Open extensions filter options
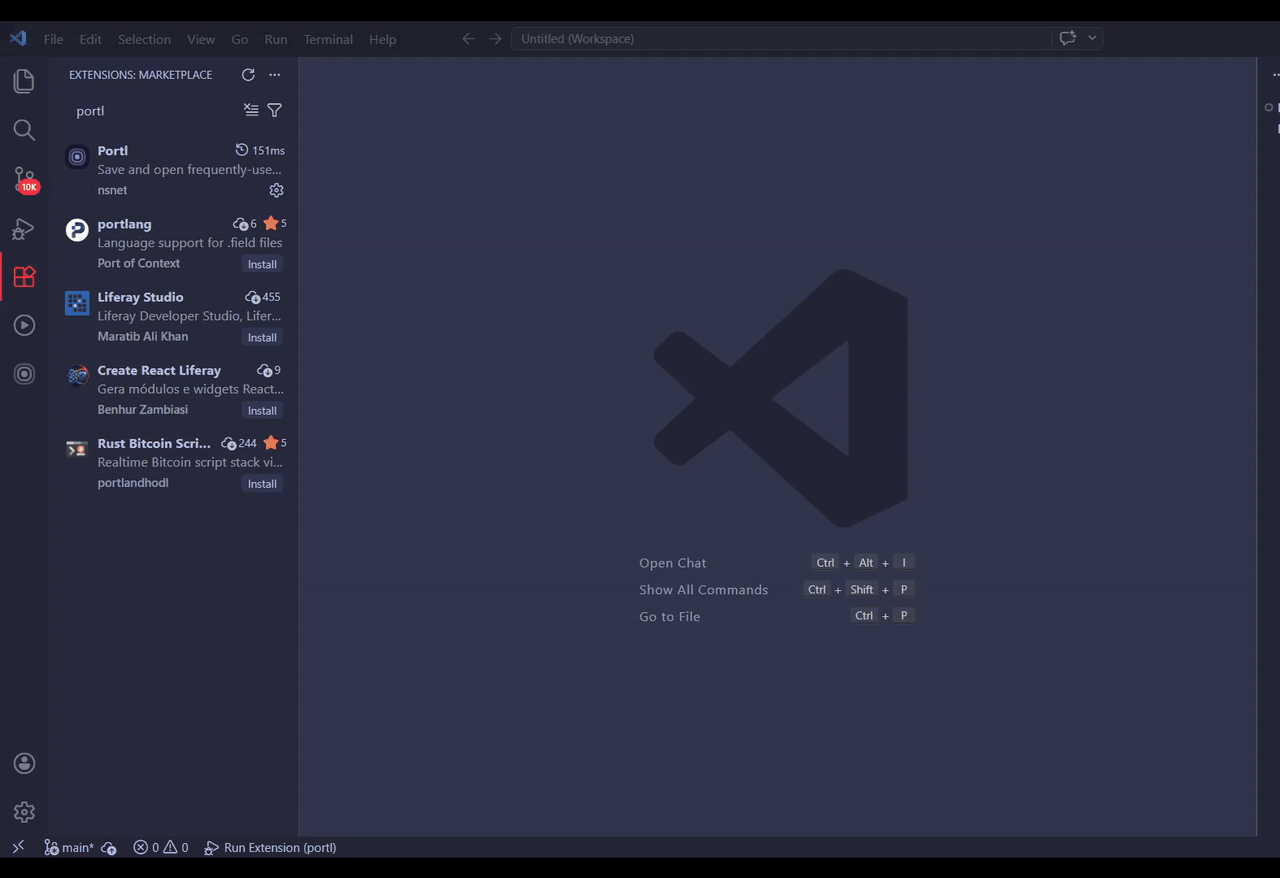This screenshot has width=1280, height=878. tap(275, 110)
